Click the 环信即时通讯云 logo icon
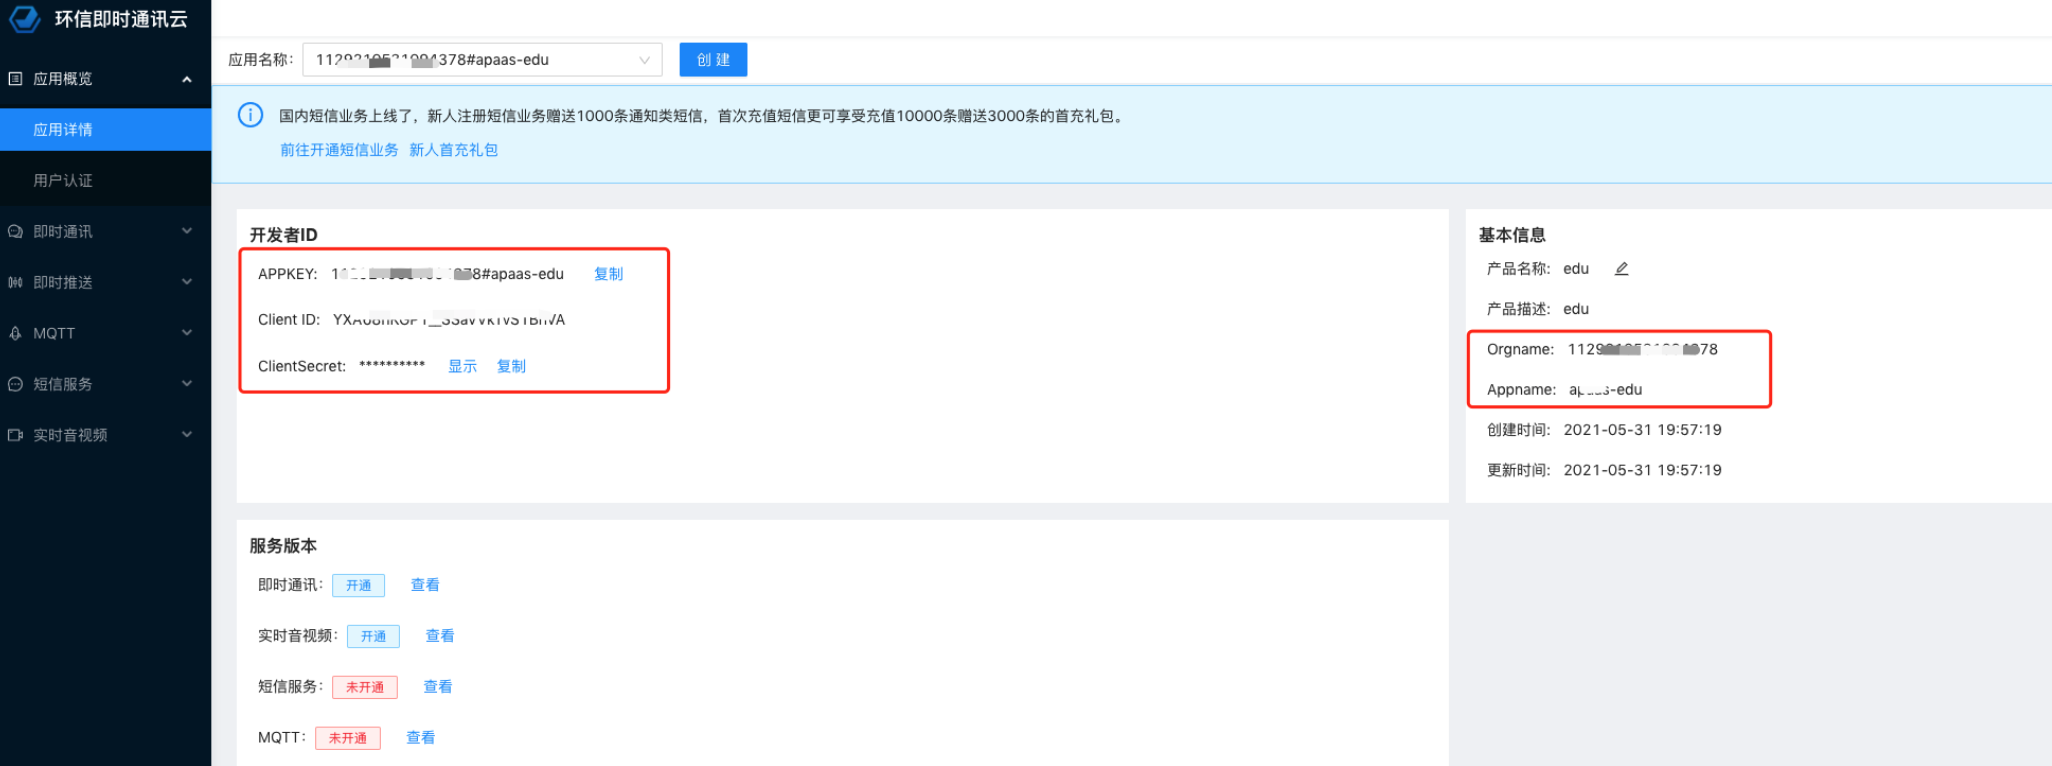The image size is (2052, 766). tap(25, 18)
